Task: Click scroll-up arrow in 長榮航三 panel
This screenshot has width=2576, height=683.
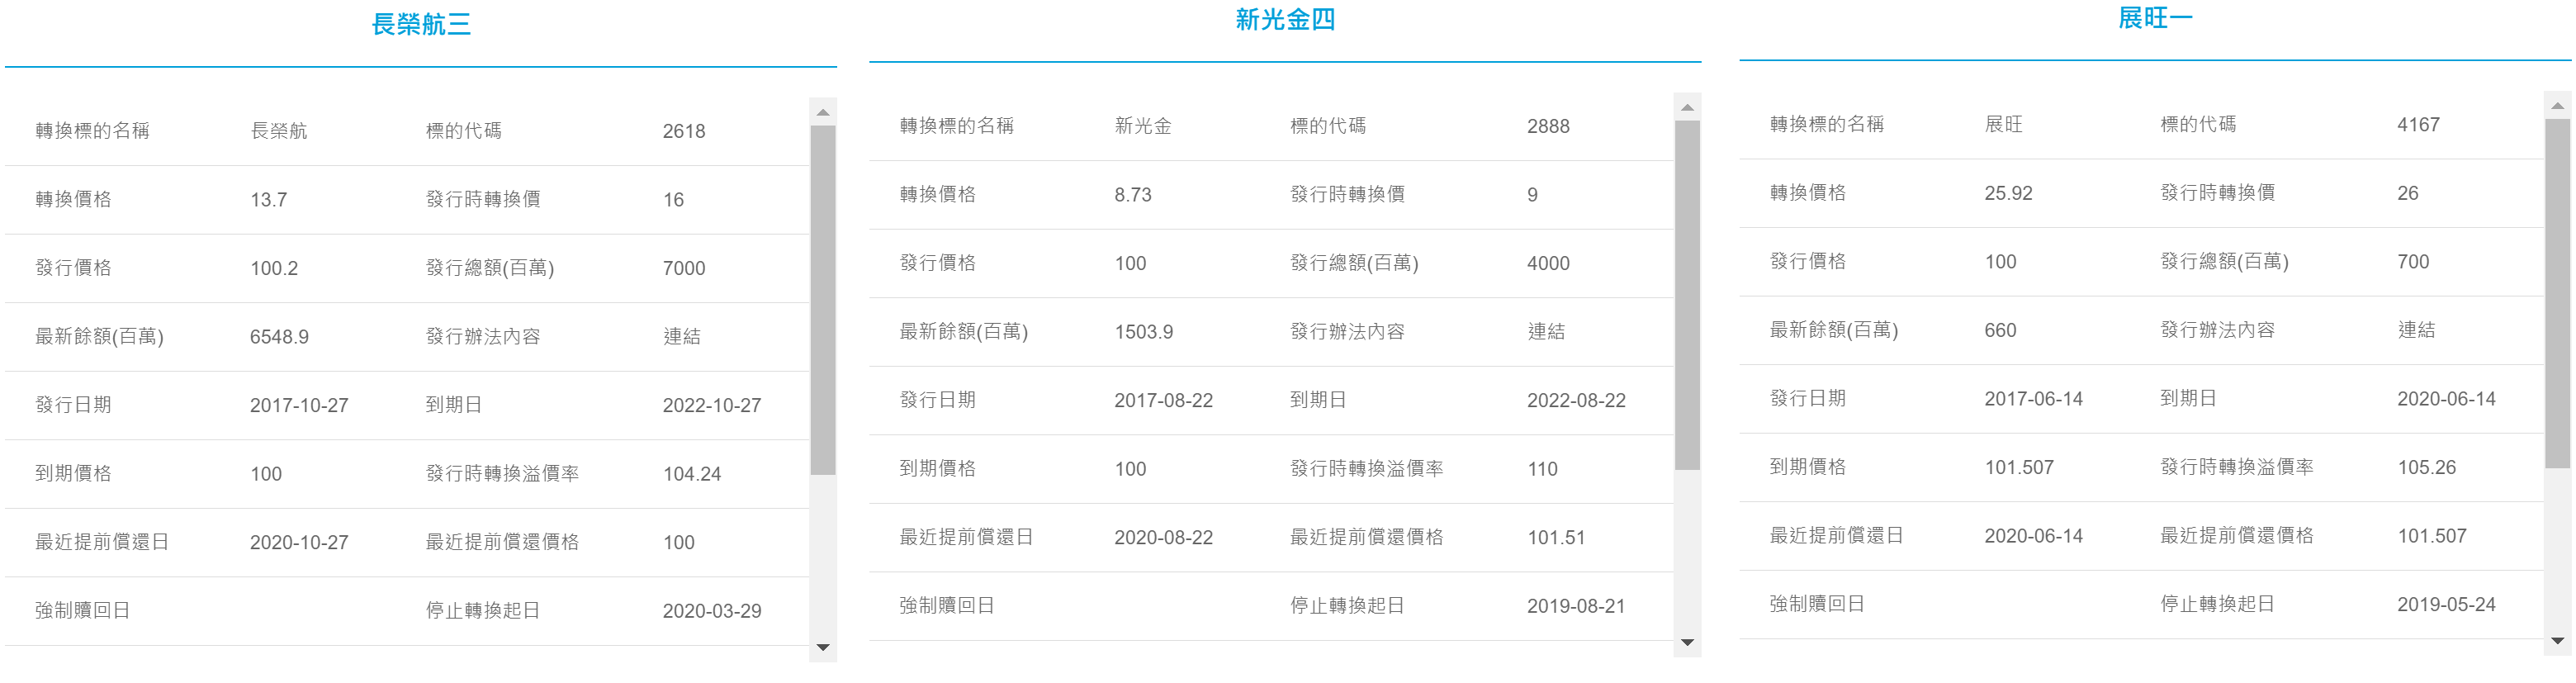Action: 823,112
